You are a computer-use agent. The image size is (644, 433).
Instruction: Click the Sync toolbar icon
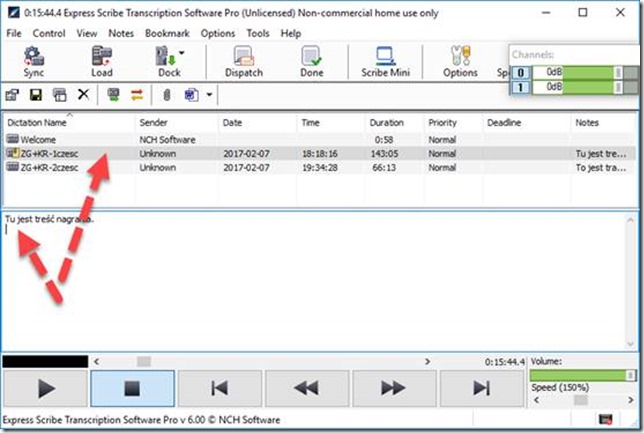[34, 62]
